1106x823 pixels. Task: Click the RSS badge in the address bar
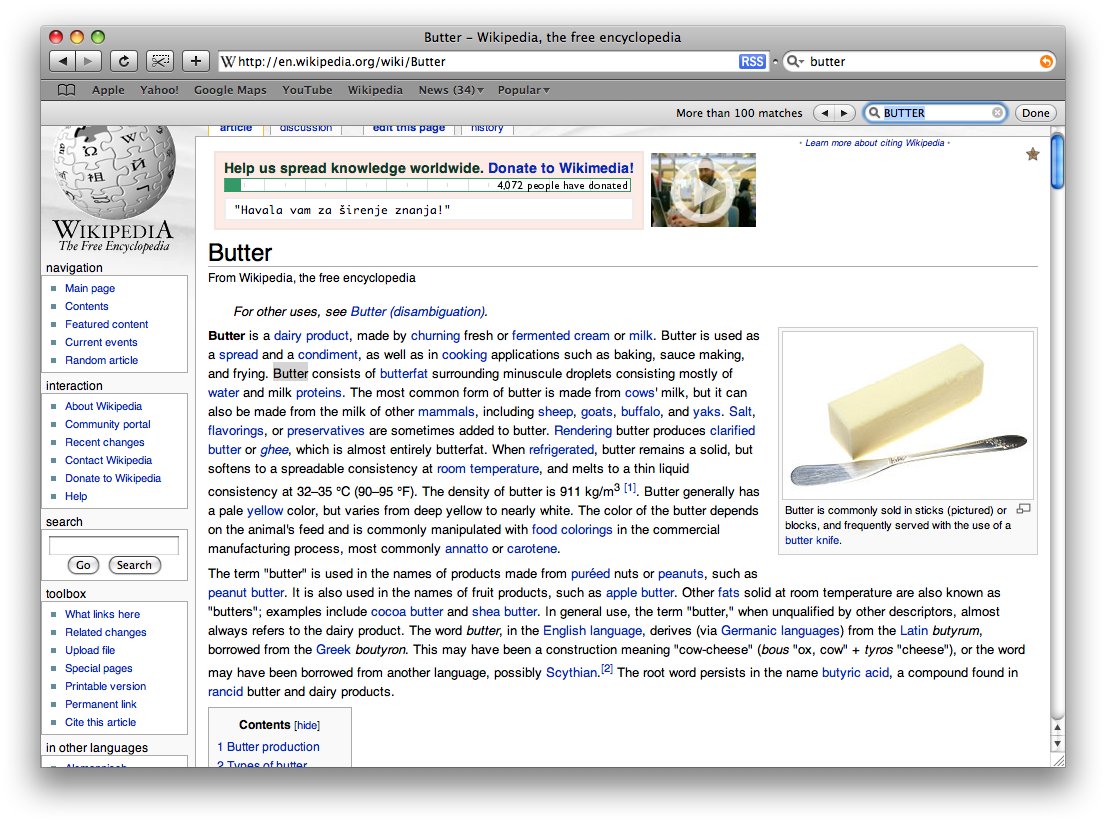click(x=752, y=61)
